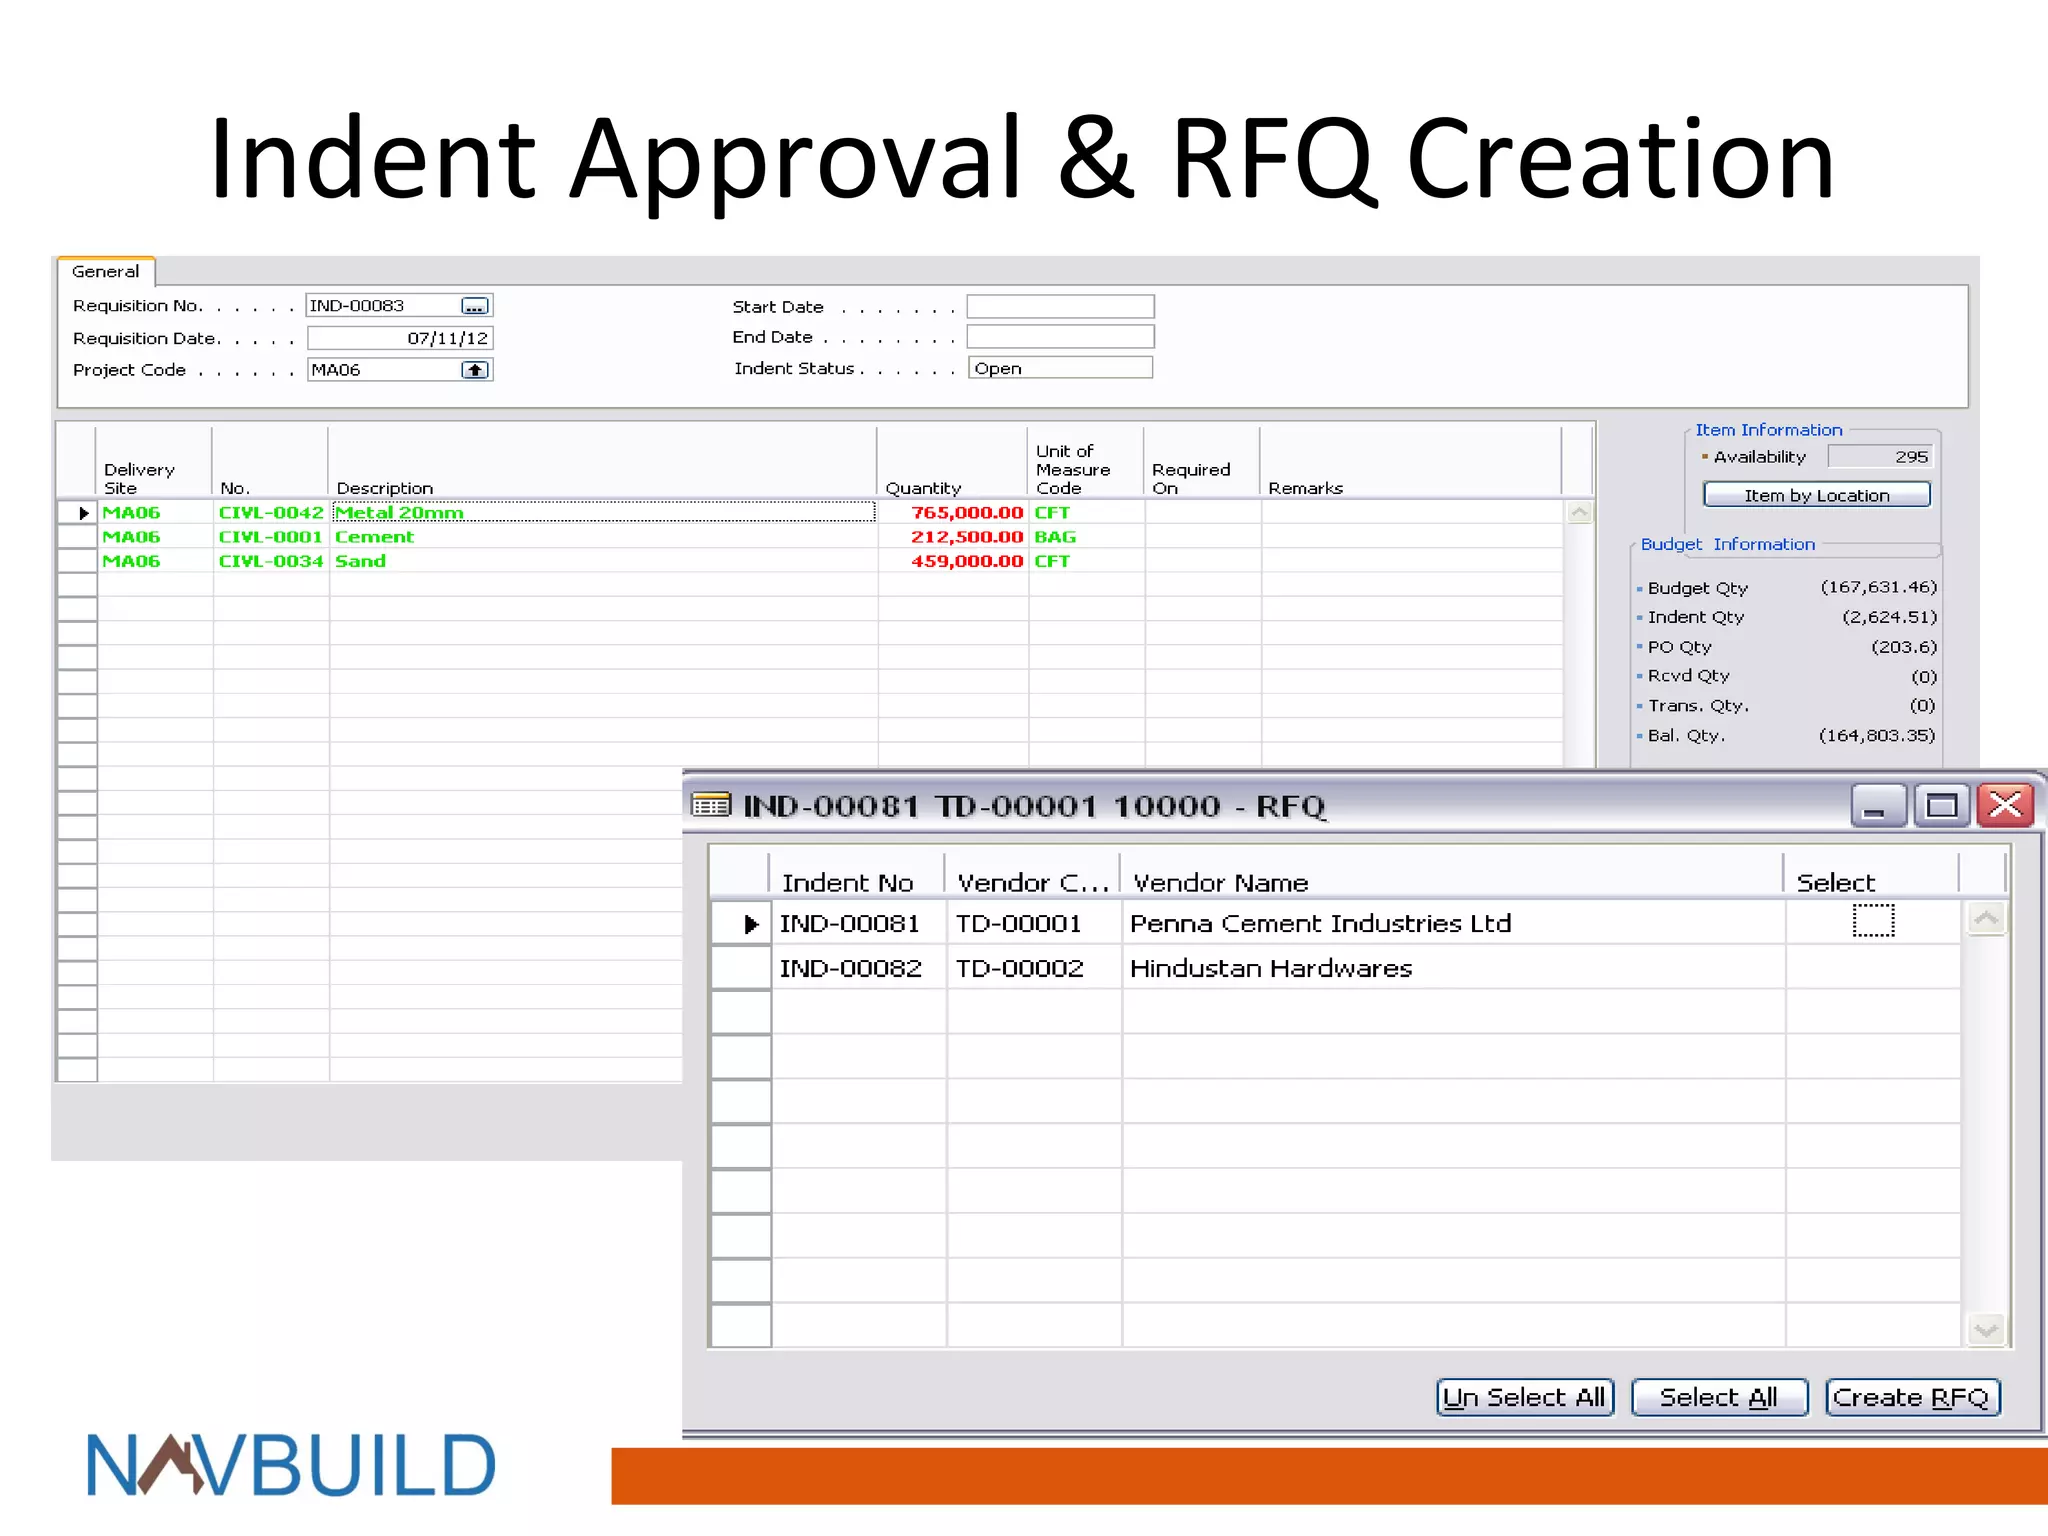The image size is (2048, 1536).
Task: Click the Item by Location button
Action: 1816,495
